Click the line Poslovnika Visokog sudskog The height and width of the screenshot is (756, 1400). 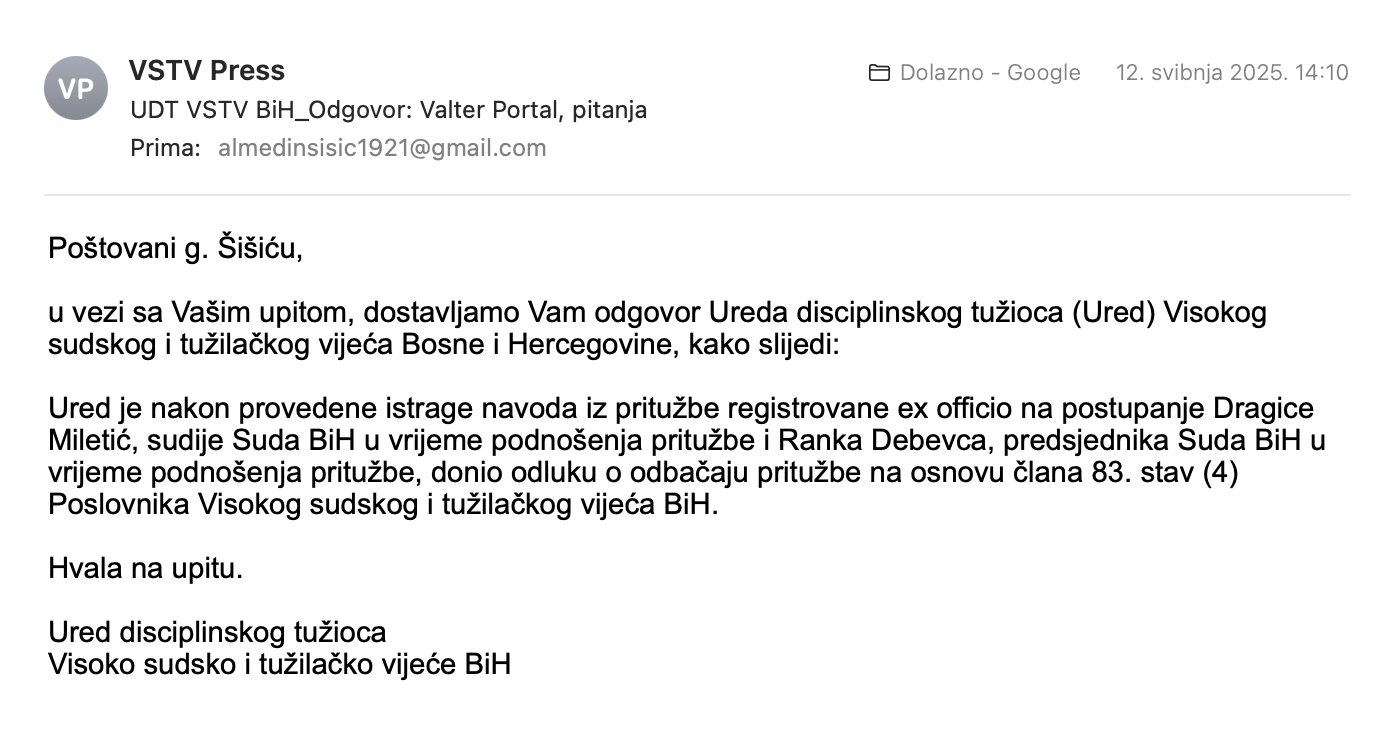click(x=383, y=505)
